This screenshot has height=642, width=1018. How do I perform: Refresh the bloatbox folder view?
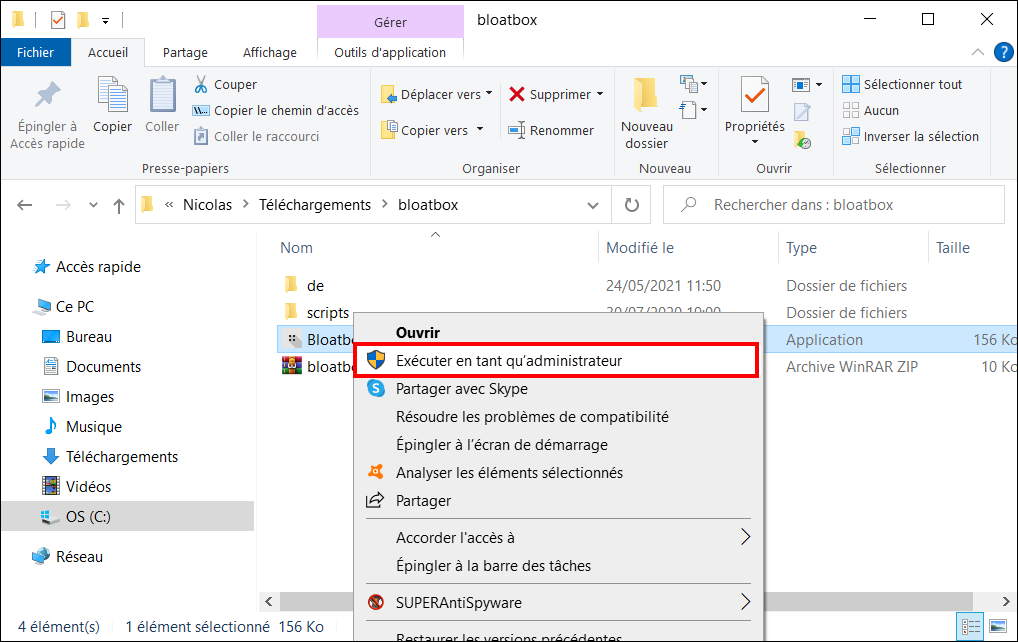(632, 205)
